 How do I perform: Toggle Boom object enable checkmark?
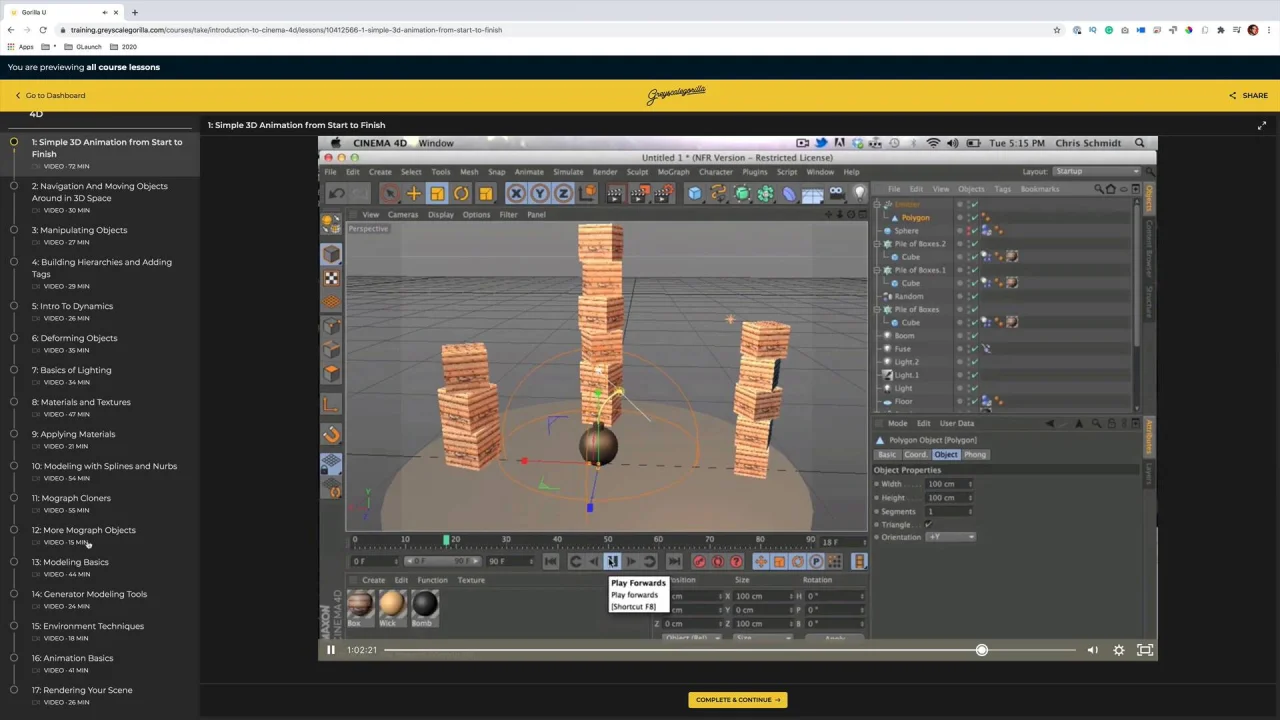(x=975, y=336)
